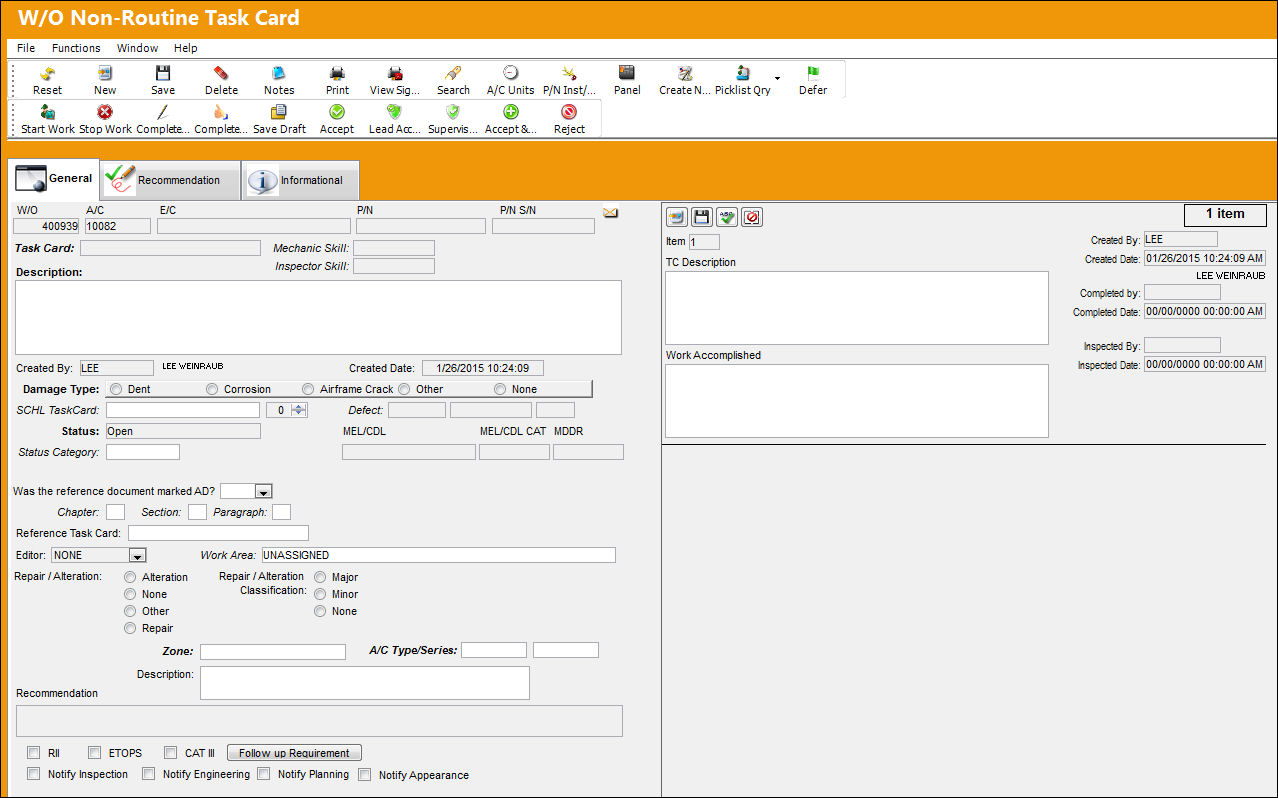
Task: Switch to the Informational tab
Action: (x=301, y=180)
